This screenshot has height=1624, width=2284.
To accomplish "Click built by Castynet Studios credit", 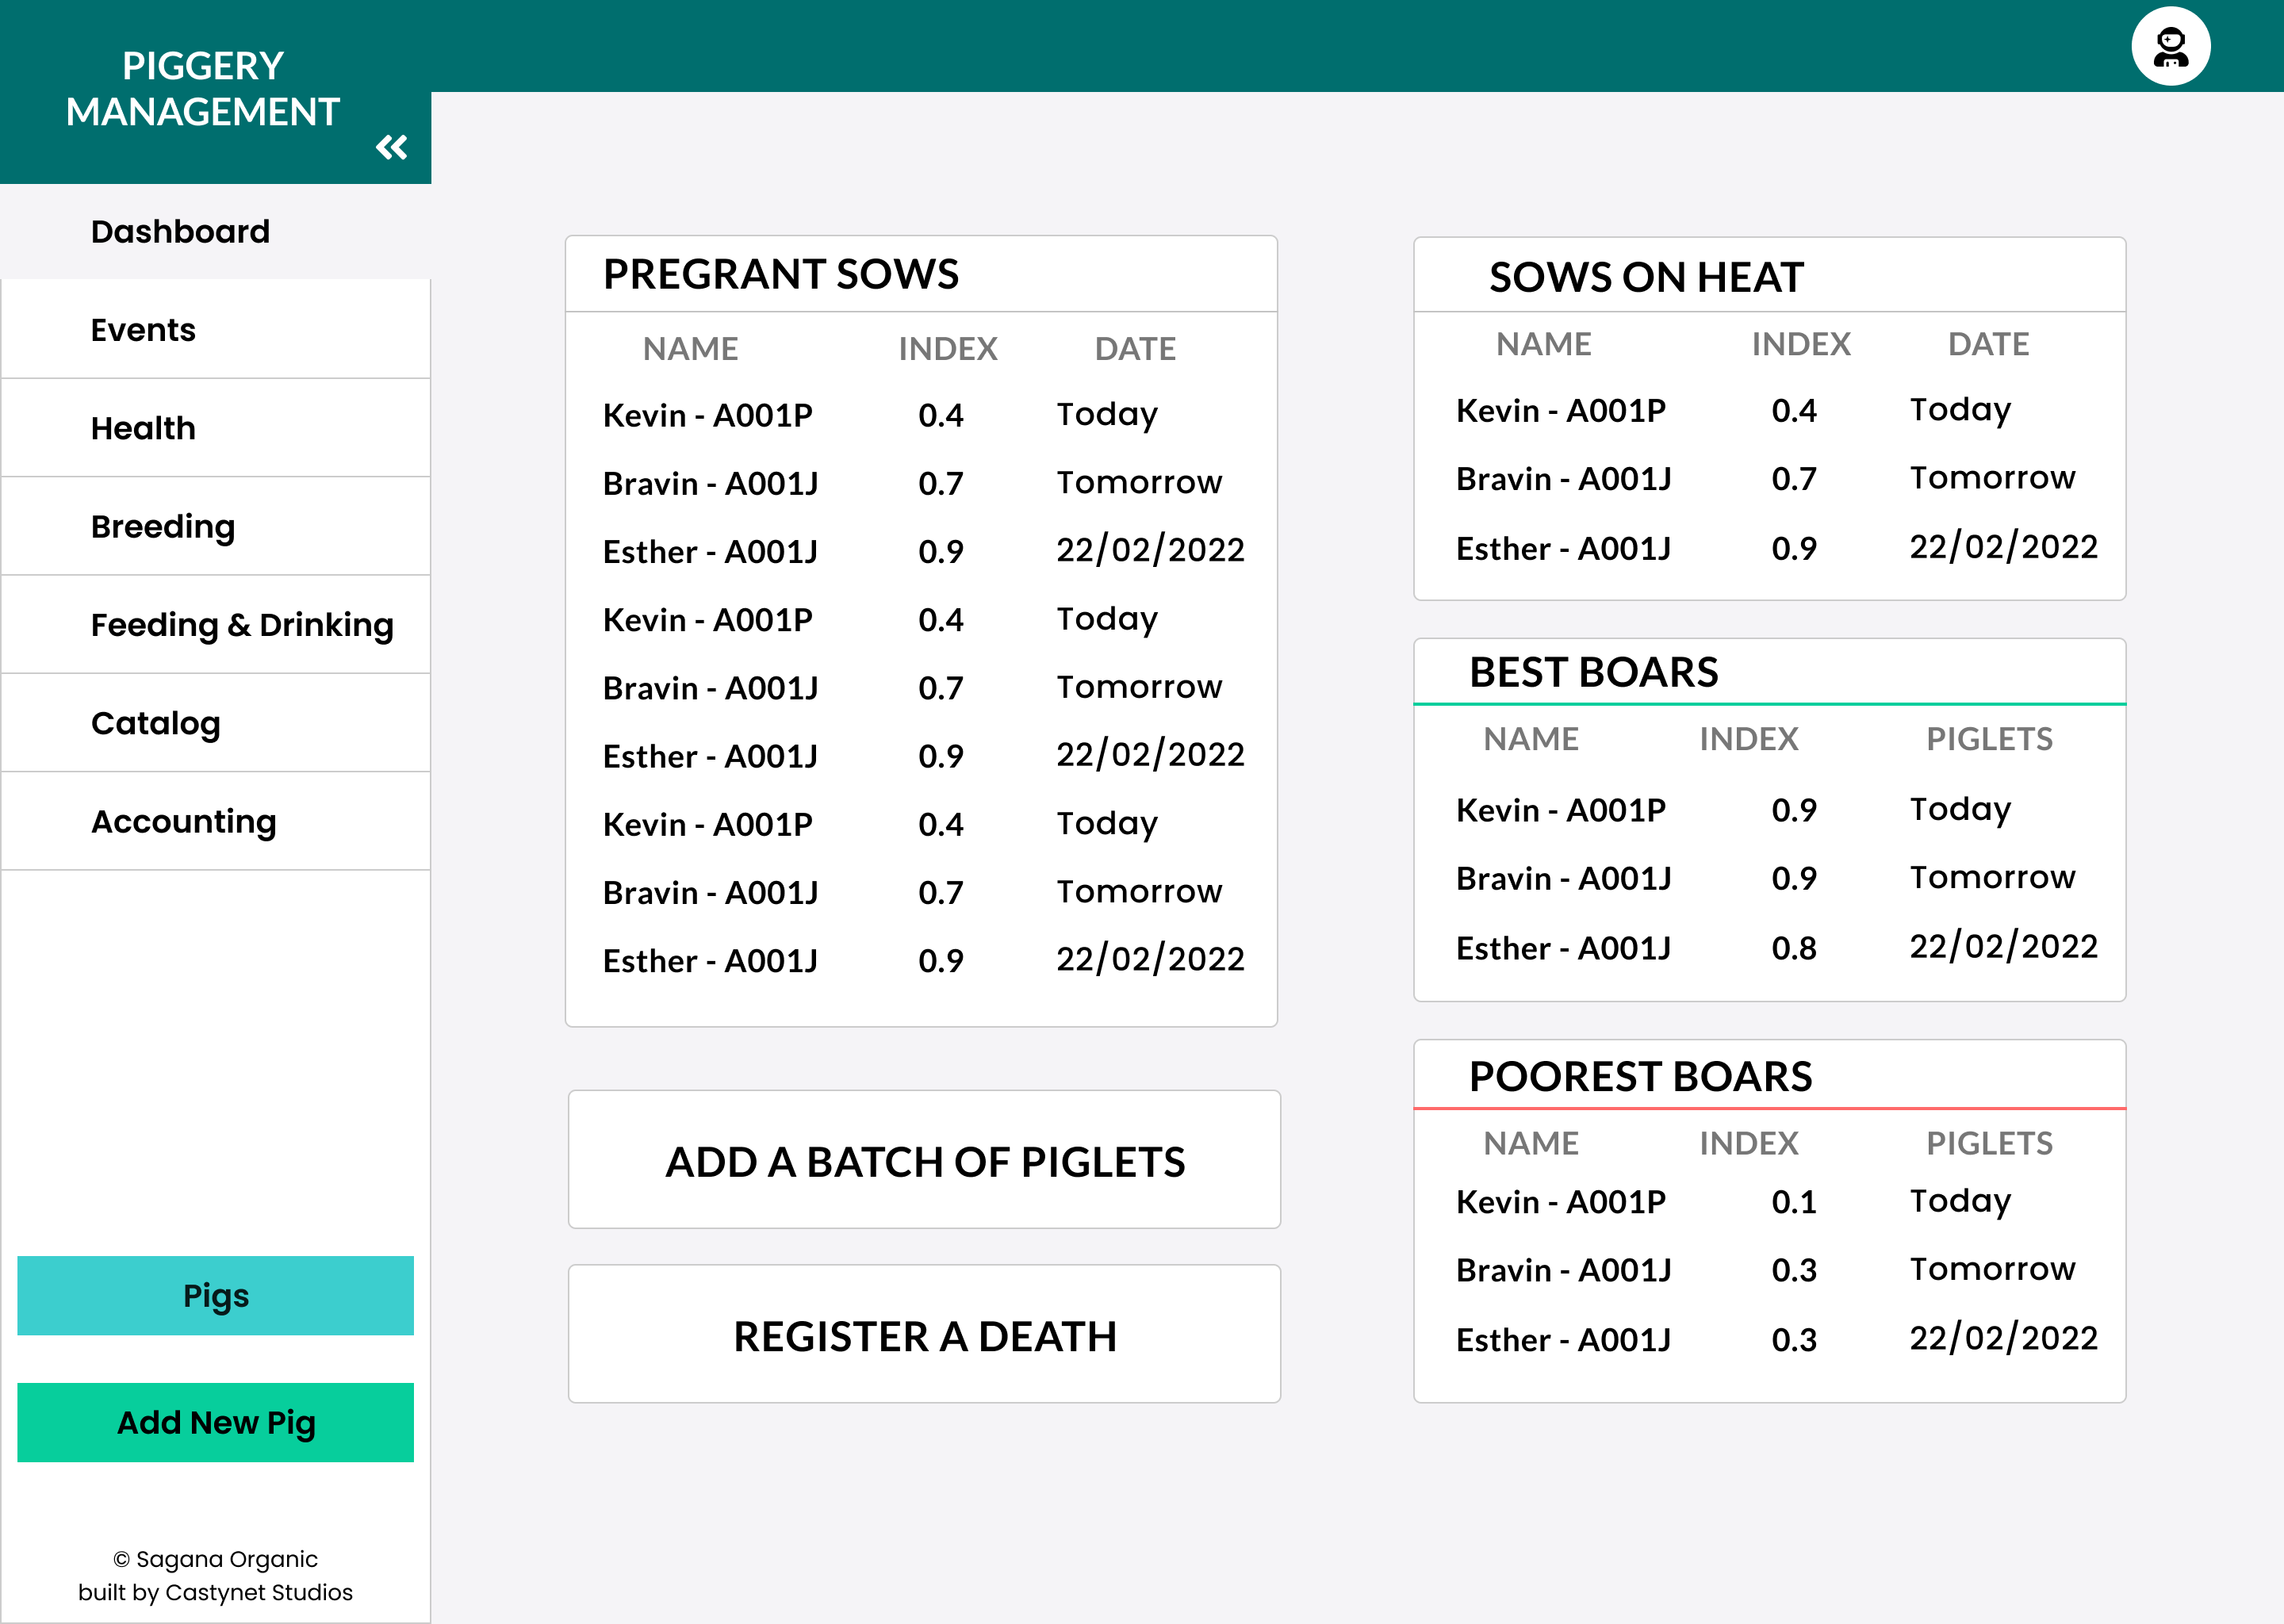I will click(x=215, y=1592).
